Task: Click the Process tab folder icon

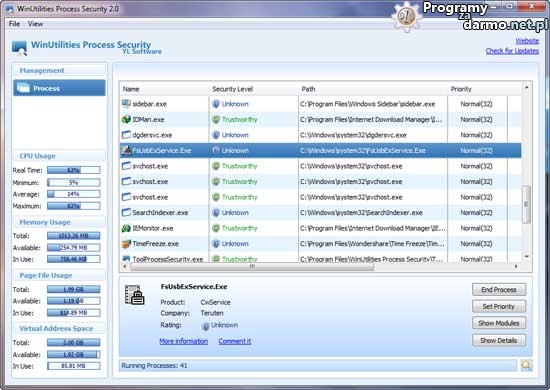Action: (23, 88)
